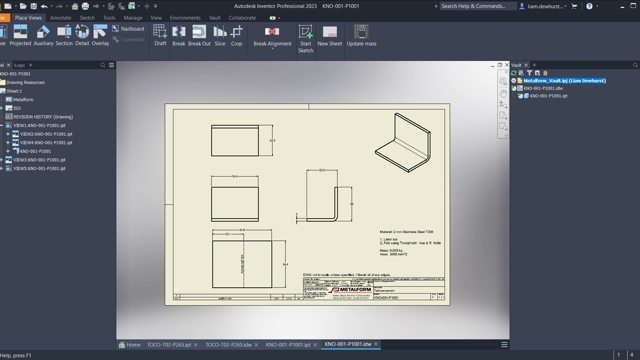The height and width of the screenshot is (360, 640).
Task: Select the Projected view tool
Action: click(x=20, y=35)
